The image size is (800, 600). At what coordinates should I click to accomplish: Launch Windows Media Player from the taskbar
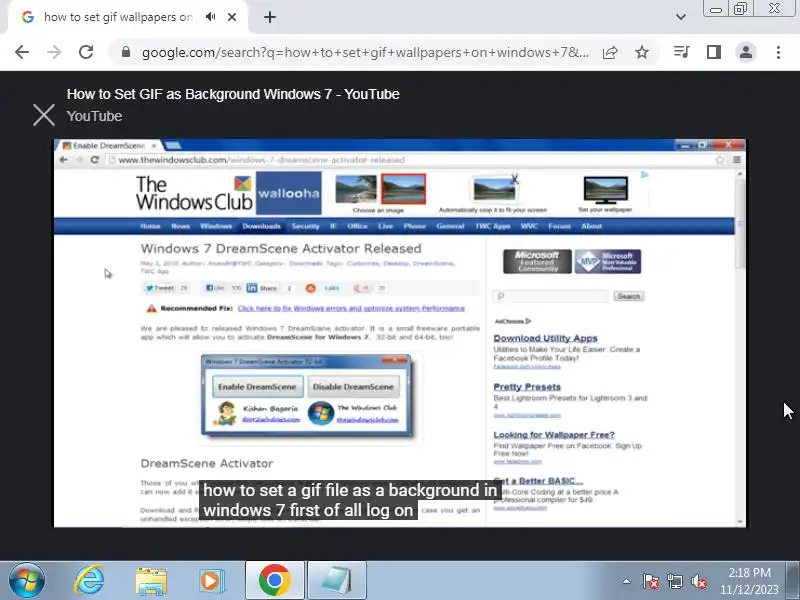coord(210,581)
